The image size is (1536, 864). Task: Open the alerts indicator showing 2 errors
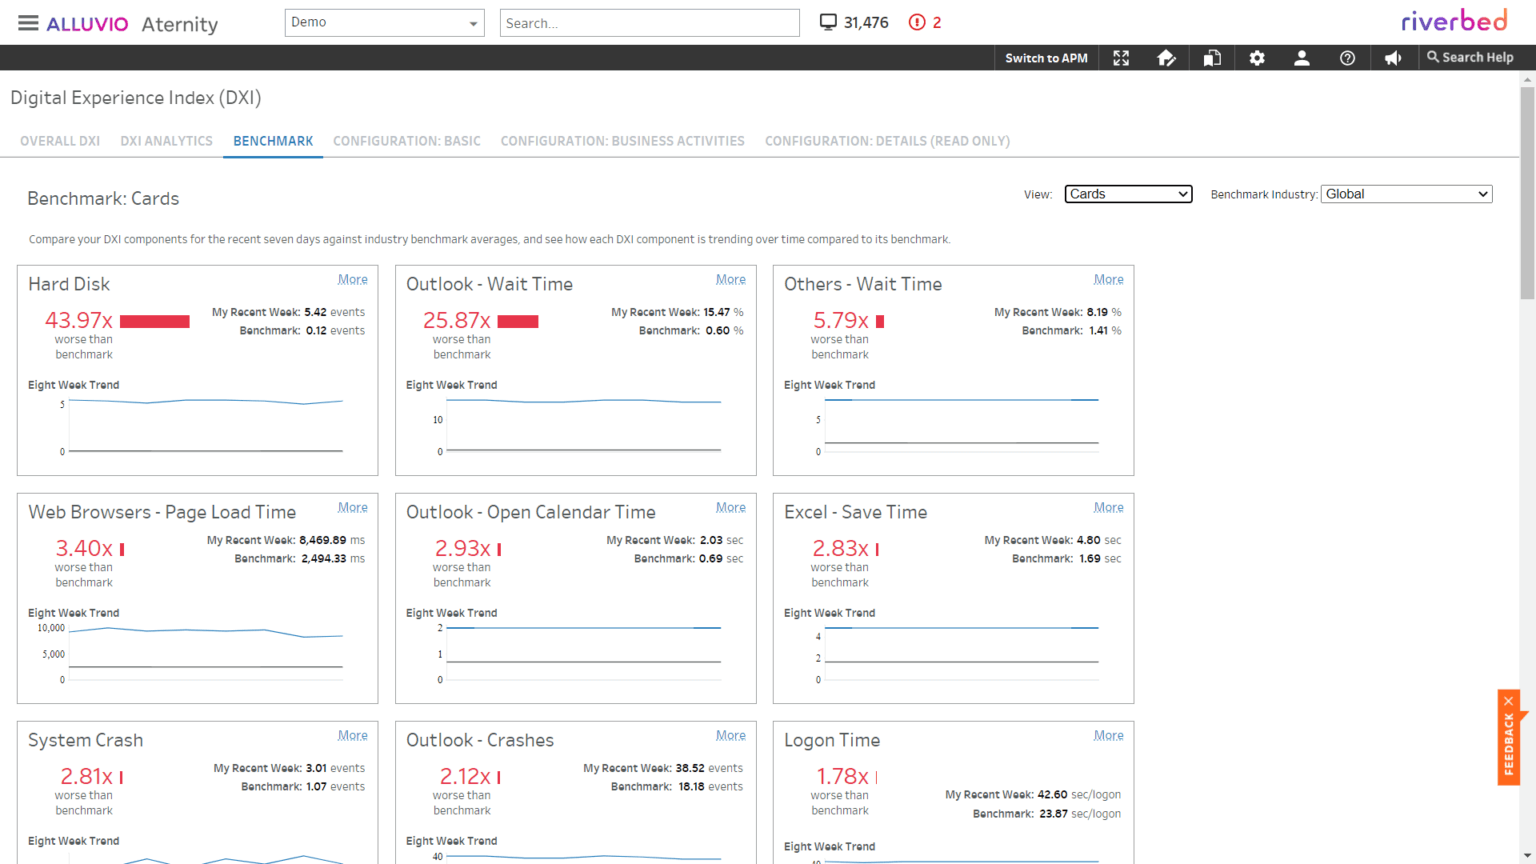(x=923, y=21)
